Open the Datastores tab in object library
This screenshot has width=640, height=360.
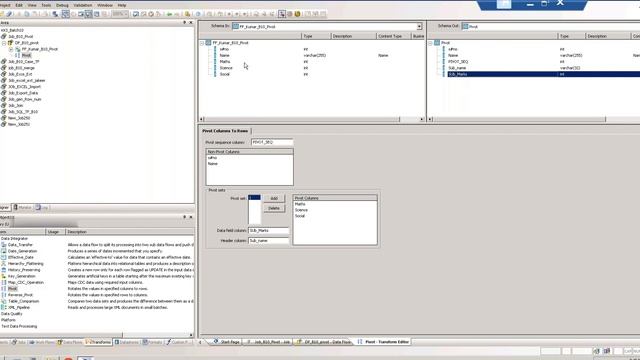tap(127, 342)
